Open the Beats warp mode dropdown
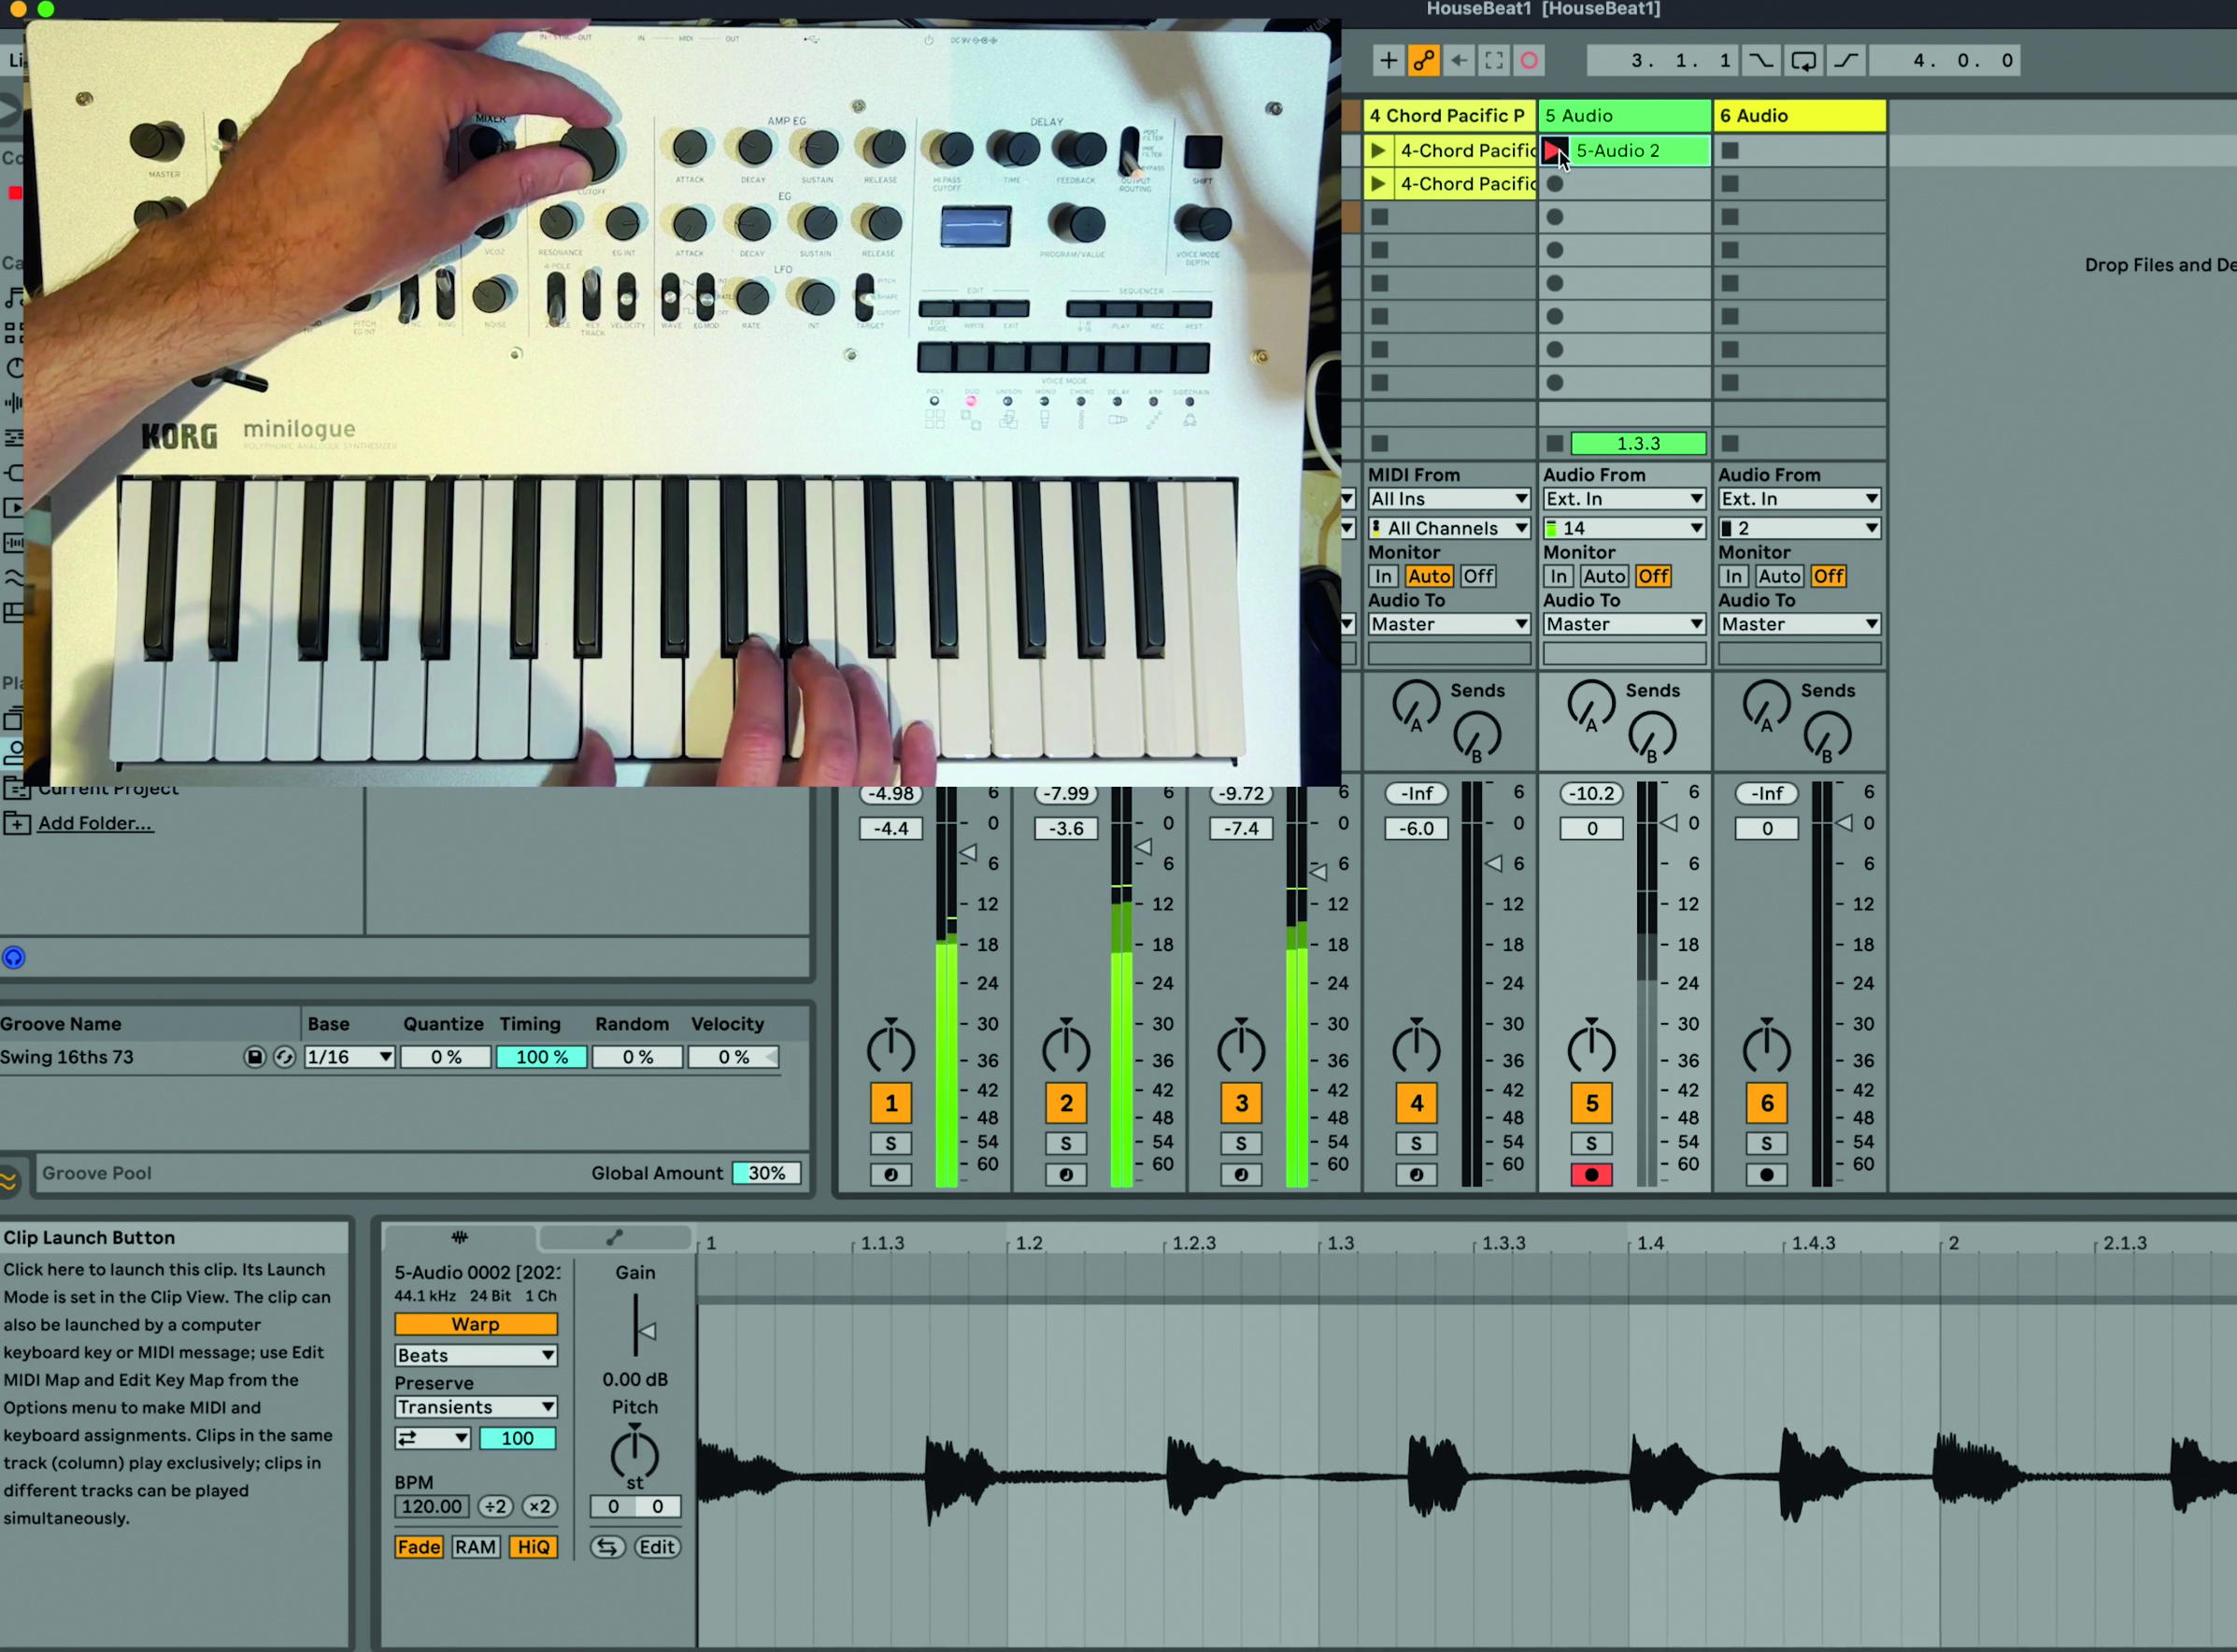Viewport: 2237px width, 1652px height. [476, 1356]
